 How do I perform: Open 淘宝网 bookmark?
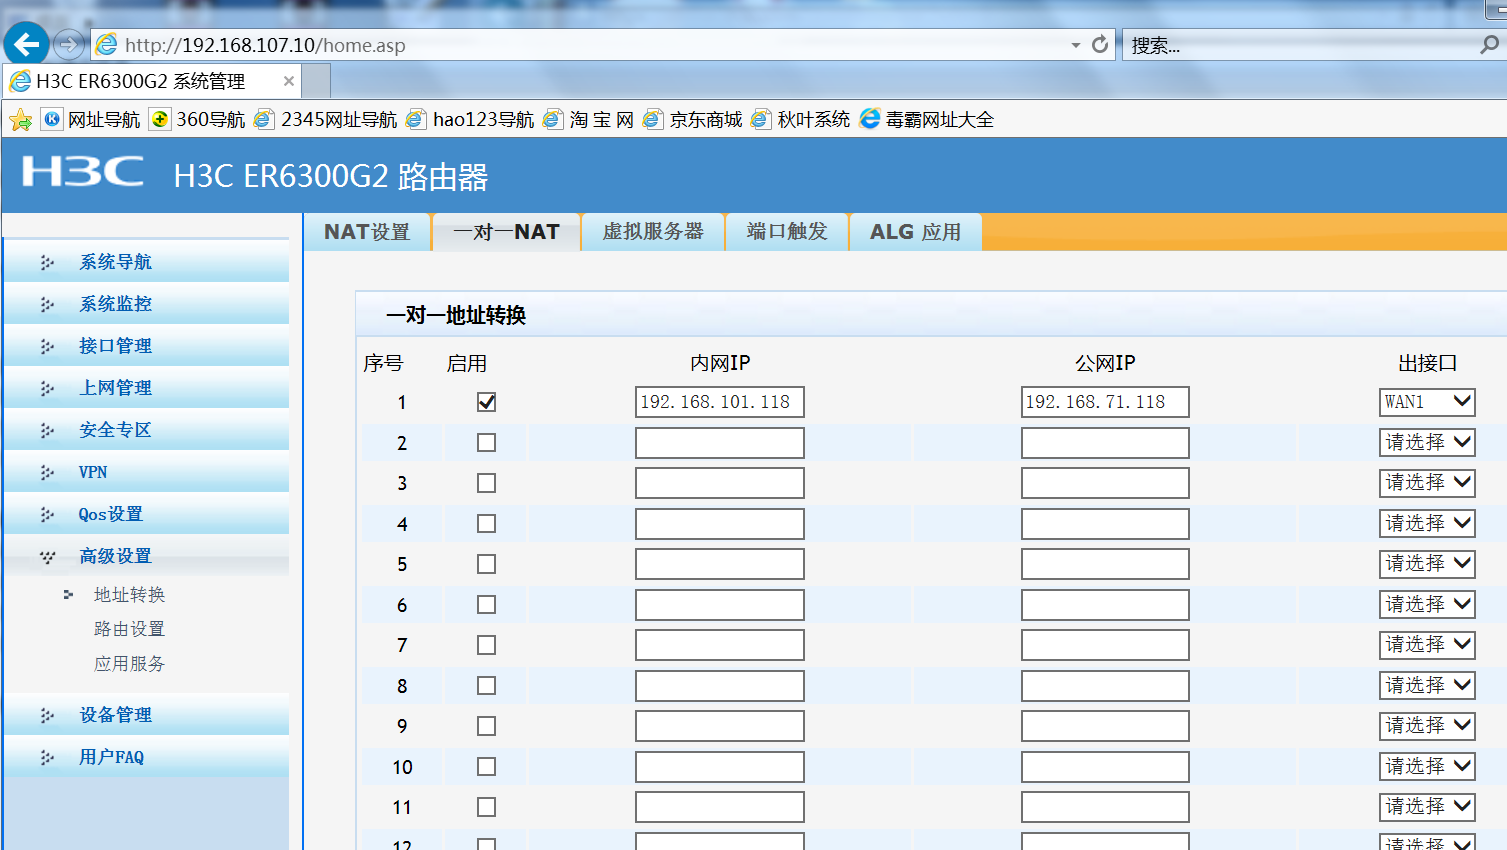(588, 120)
